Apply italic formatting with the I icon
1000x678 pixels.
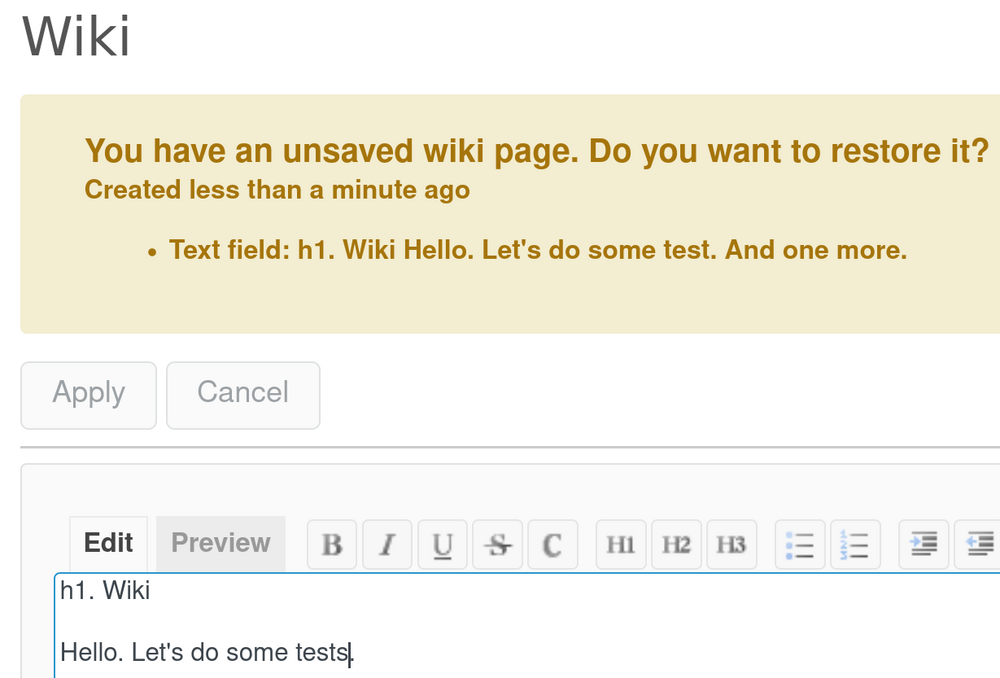click(x=387, y=543)
